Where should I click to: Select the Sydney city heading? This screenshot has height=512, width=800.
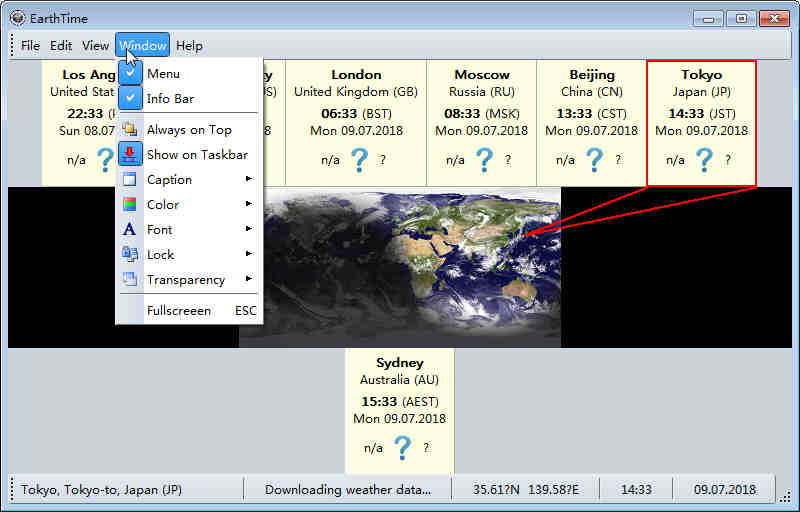399,363
